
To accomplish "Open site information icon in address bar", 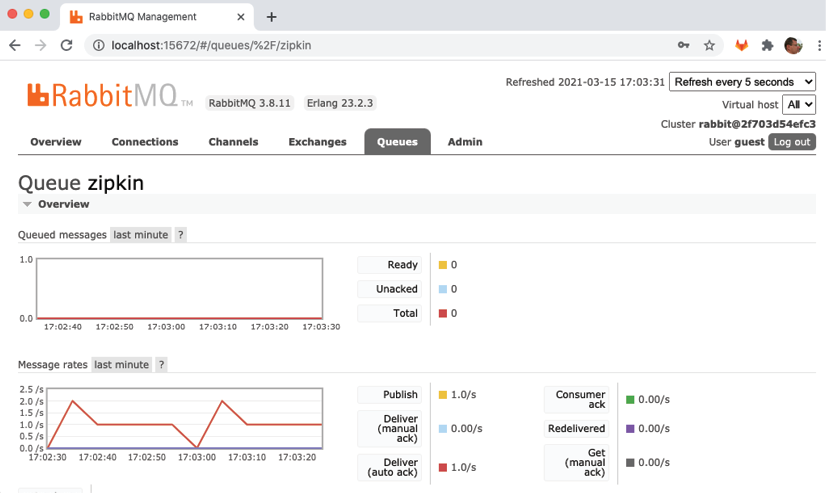I will (99, 45).
